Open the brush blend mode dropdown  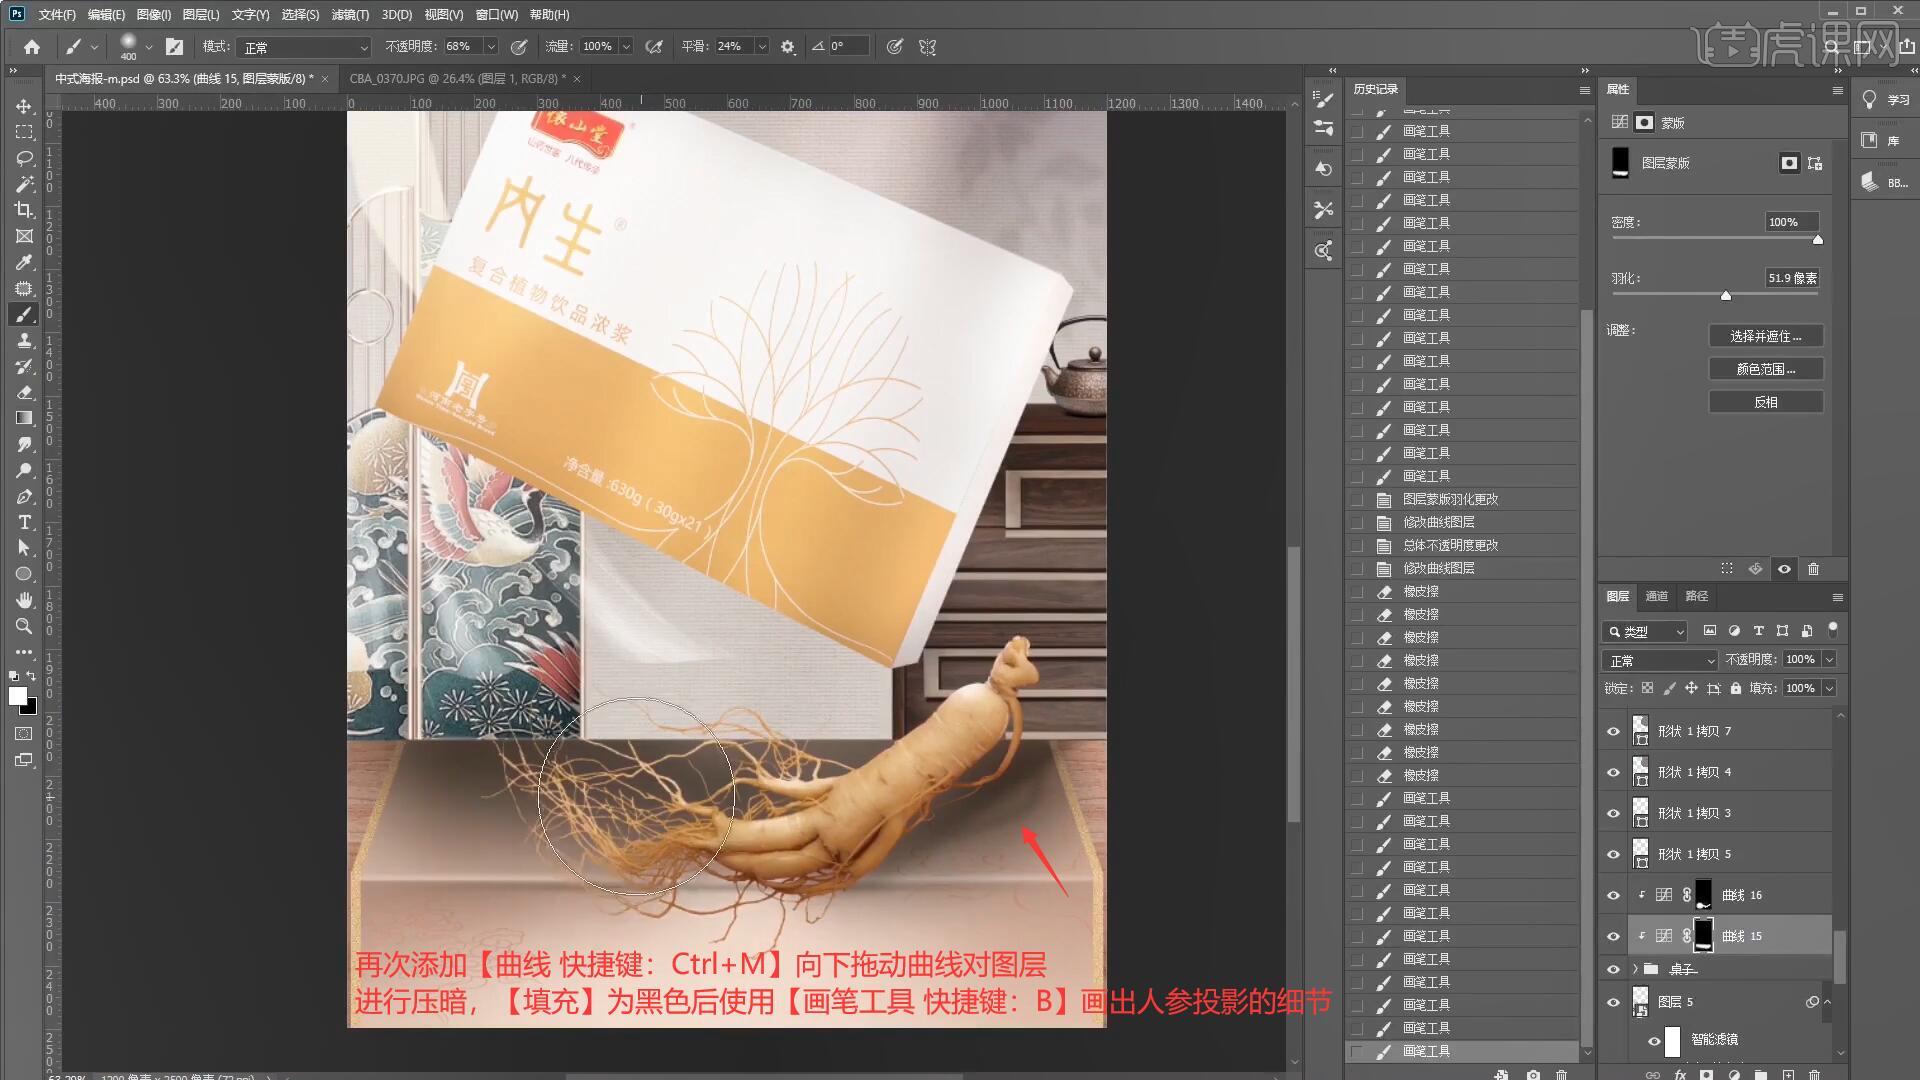pyautogui.click(x=305, y=47)
